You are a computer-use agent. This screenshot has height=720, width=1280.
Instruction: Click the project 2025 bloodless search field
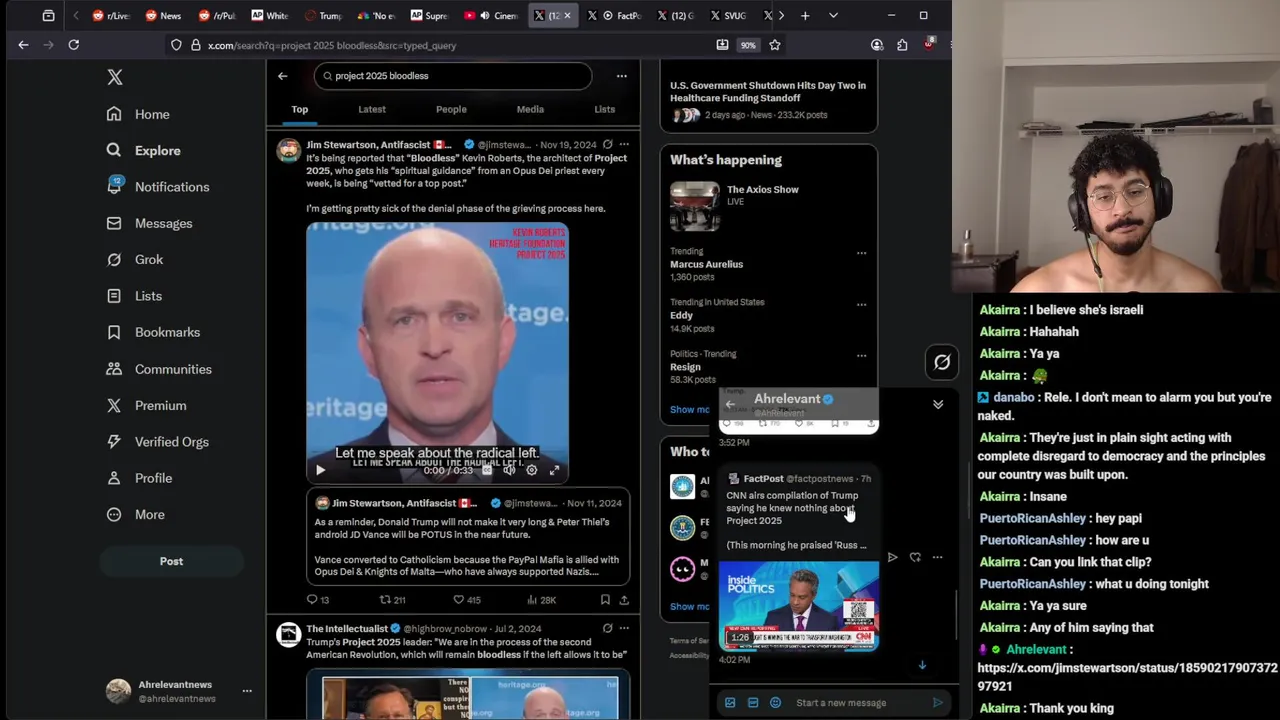(453, 76)
